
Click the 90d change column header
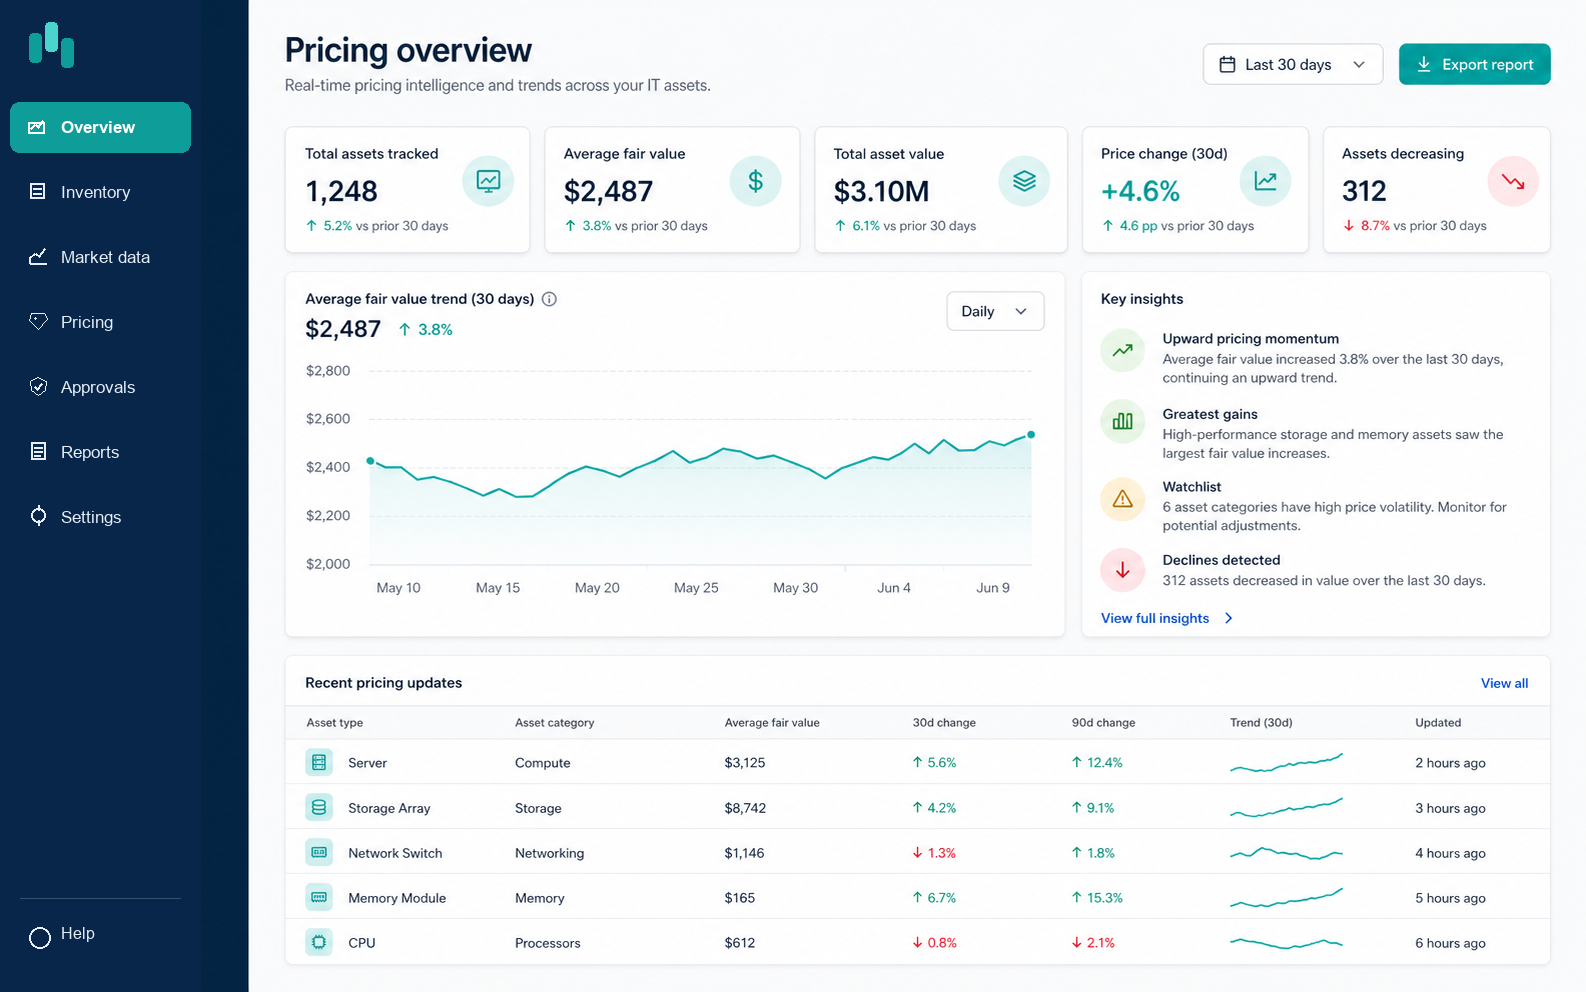coord(1104,722)
